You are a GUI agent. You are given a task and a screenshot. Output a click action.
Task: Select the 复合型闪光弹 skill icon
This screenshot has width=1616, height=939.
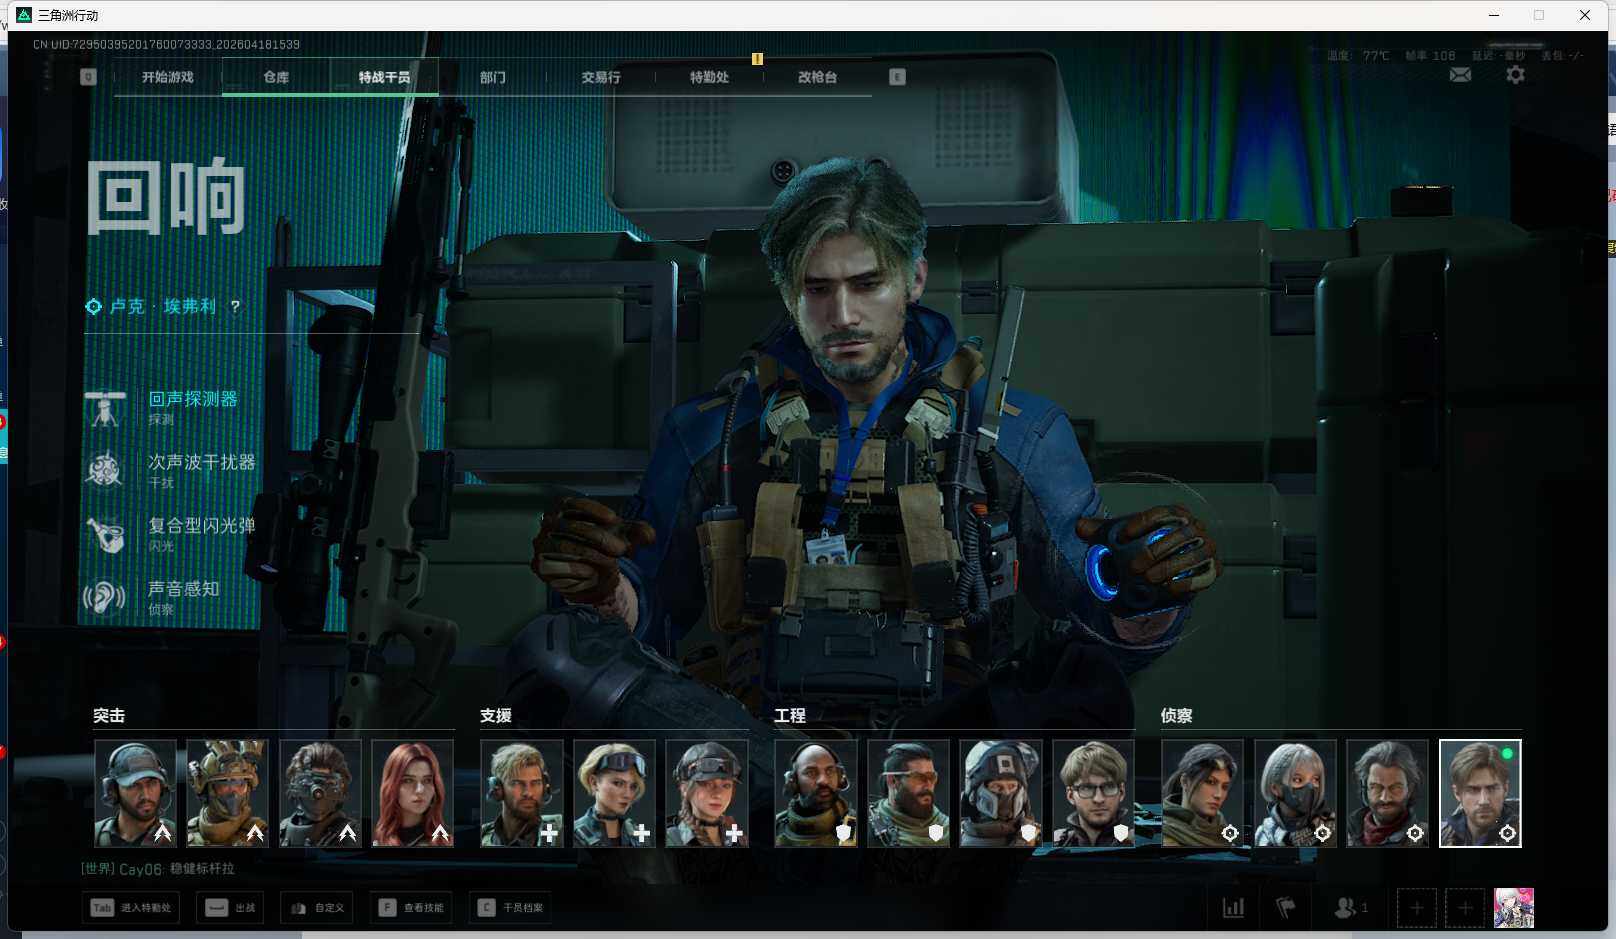[105, 534]
